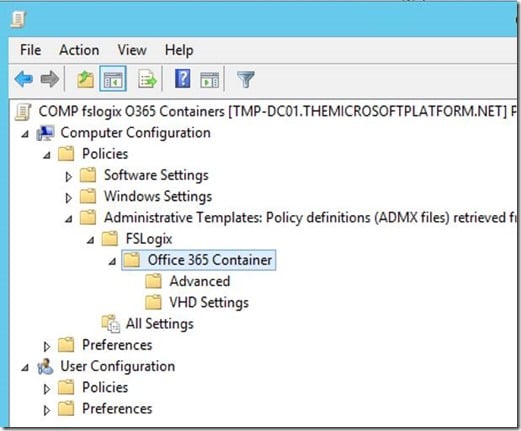Click the GPO scroll icon beside COMP fslogix
The image size is (521, 431).
(x=23, y=112)
